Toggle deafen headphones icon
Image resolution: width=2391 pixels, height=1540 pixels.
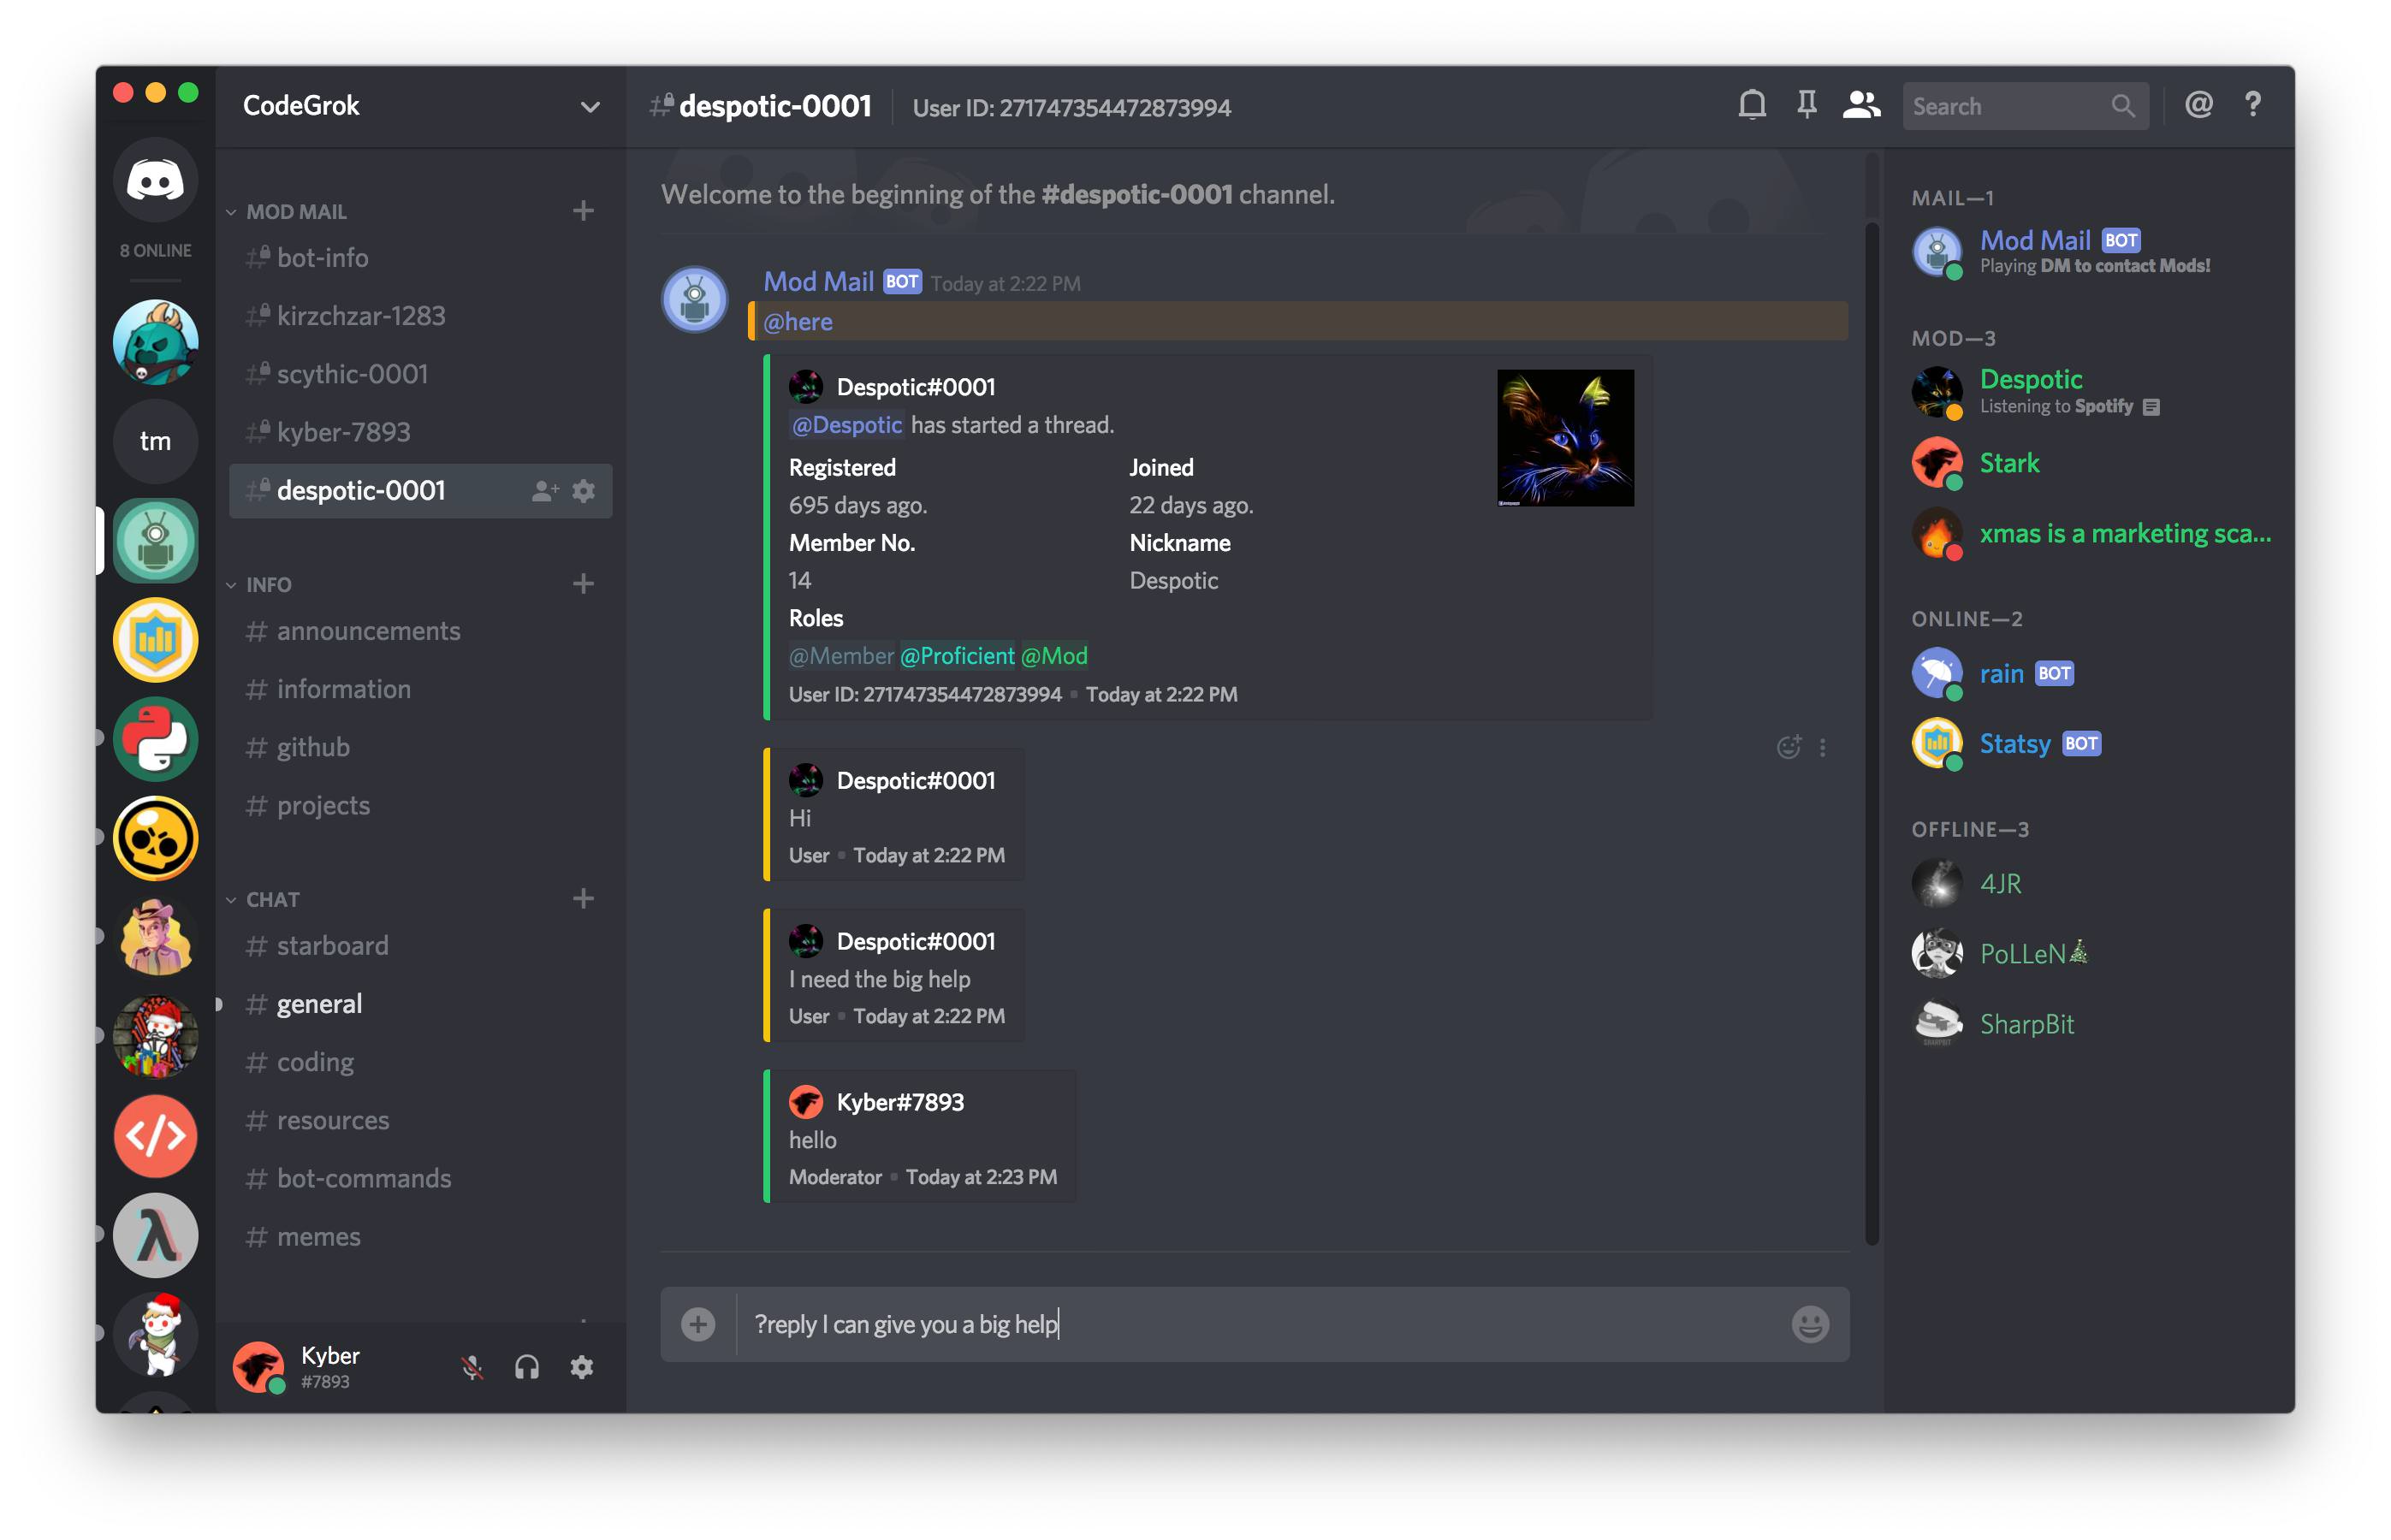527,1367
